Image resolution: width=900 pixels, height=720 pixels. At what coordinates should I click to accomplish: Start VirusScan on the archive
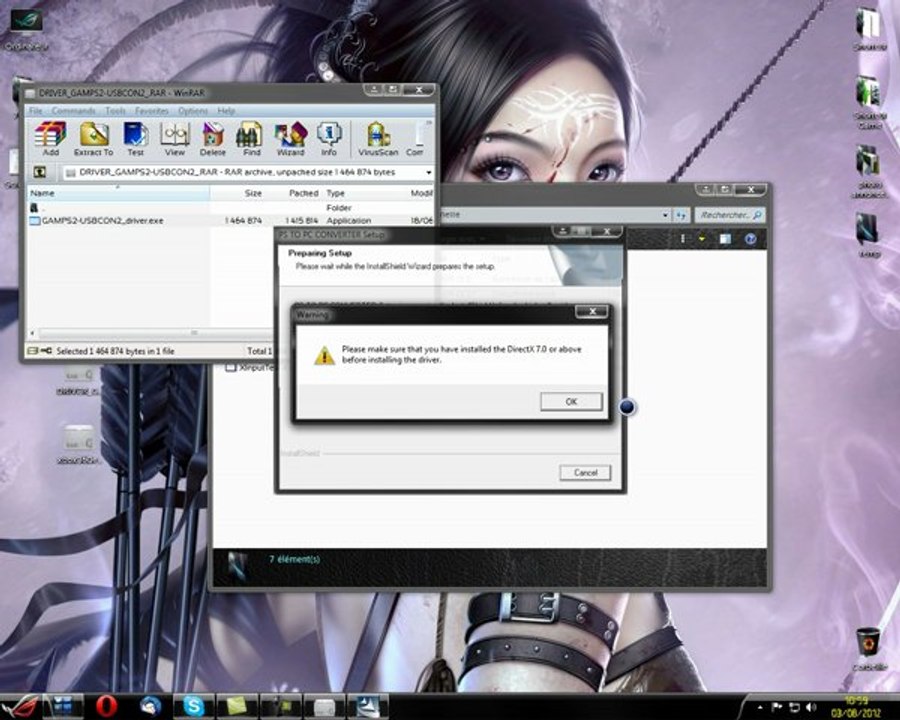pyautogui.click(x=378, y=138)
